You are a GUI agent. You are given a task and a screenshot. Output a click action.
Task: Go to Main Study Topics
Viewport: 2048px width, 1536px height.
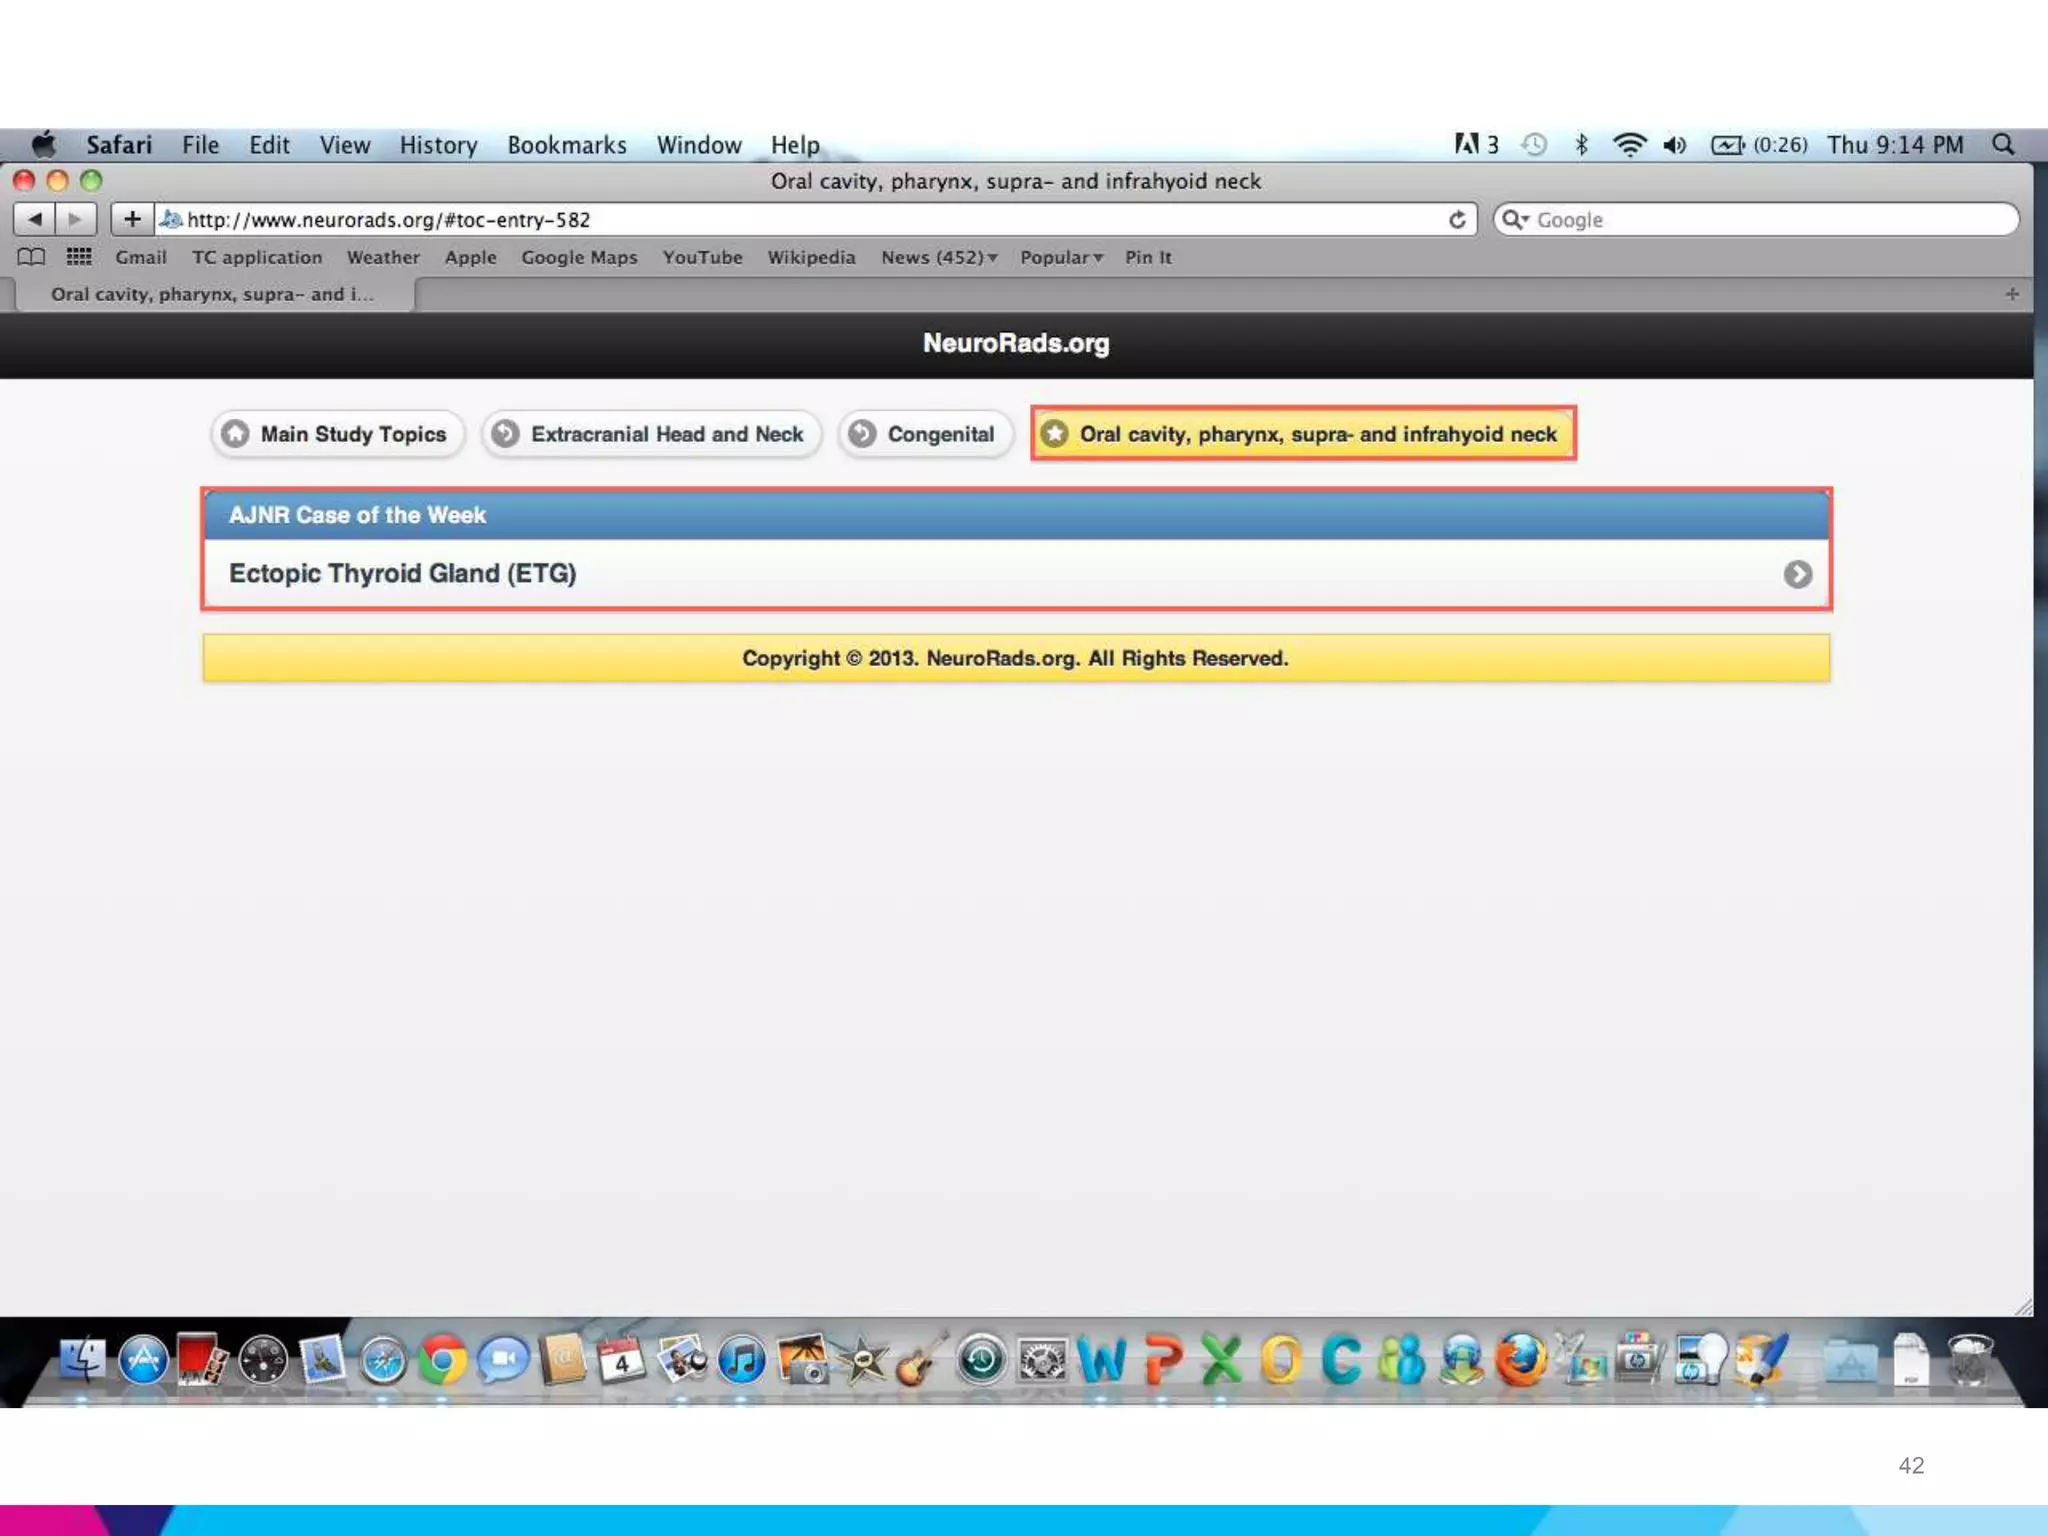pyautogui.click(x=337, y=434)
